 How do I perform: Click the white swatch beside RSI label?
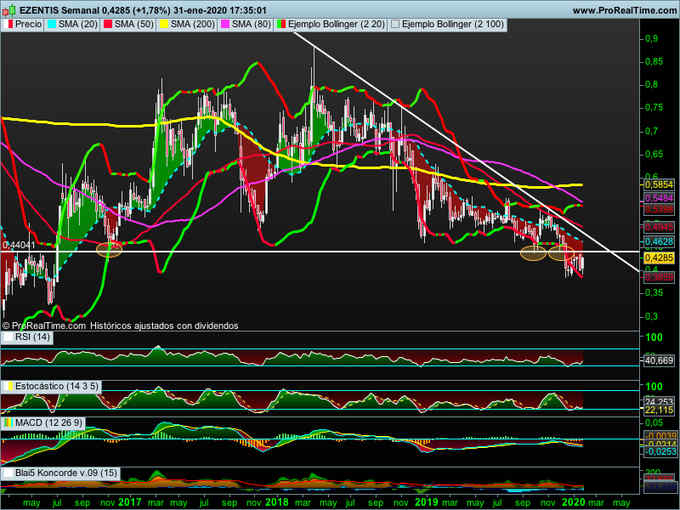pyautogui.click(x=8, y=337)
